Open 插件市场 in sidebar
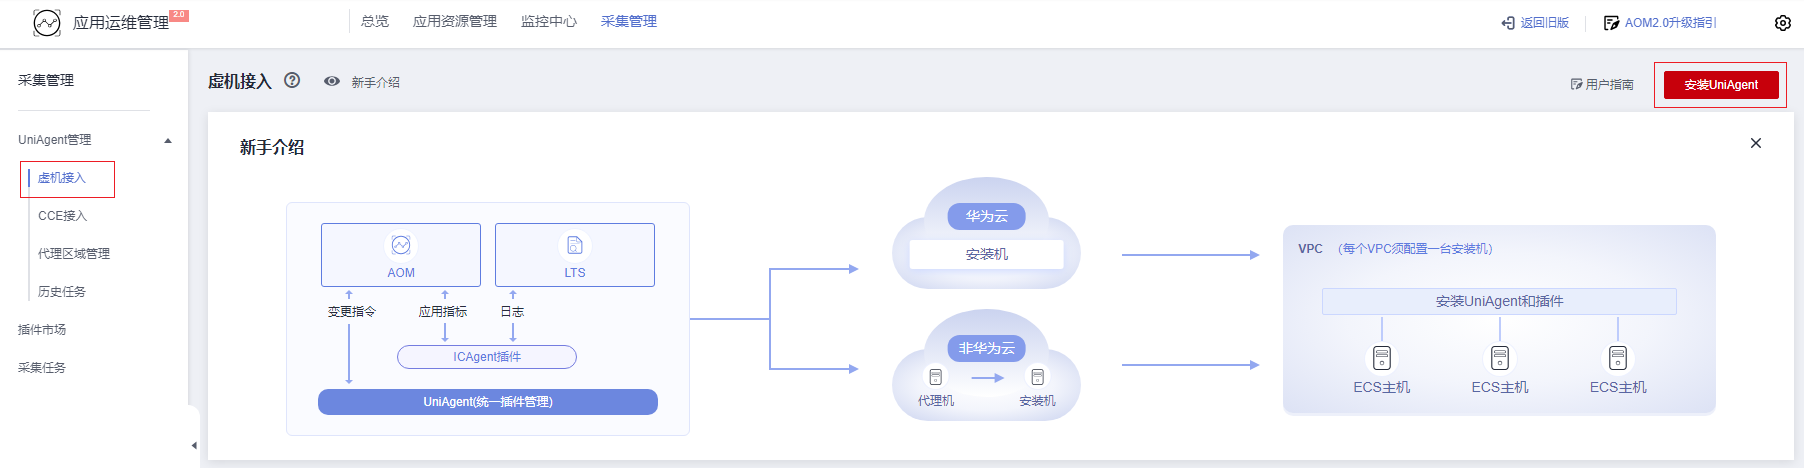Viewport: 1804px width, 468px height. tap(42, 330)
